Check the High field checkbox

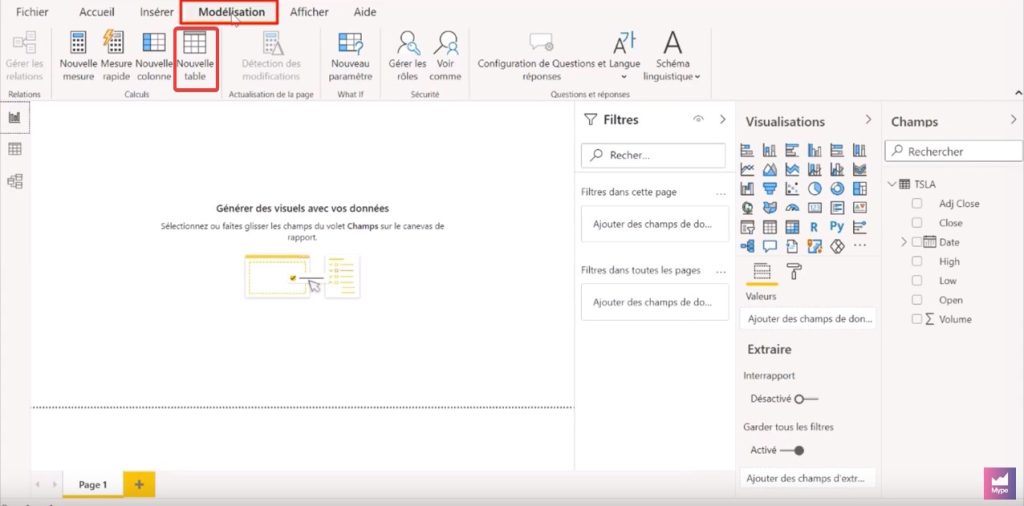917,261
